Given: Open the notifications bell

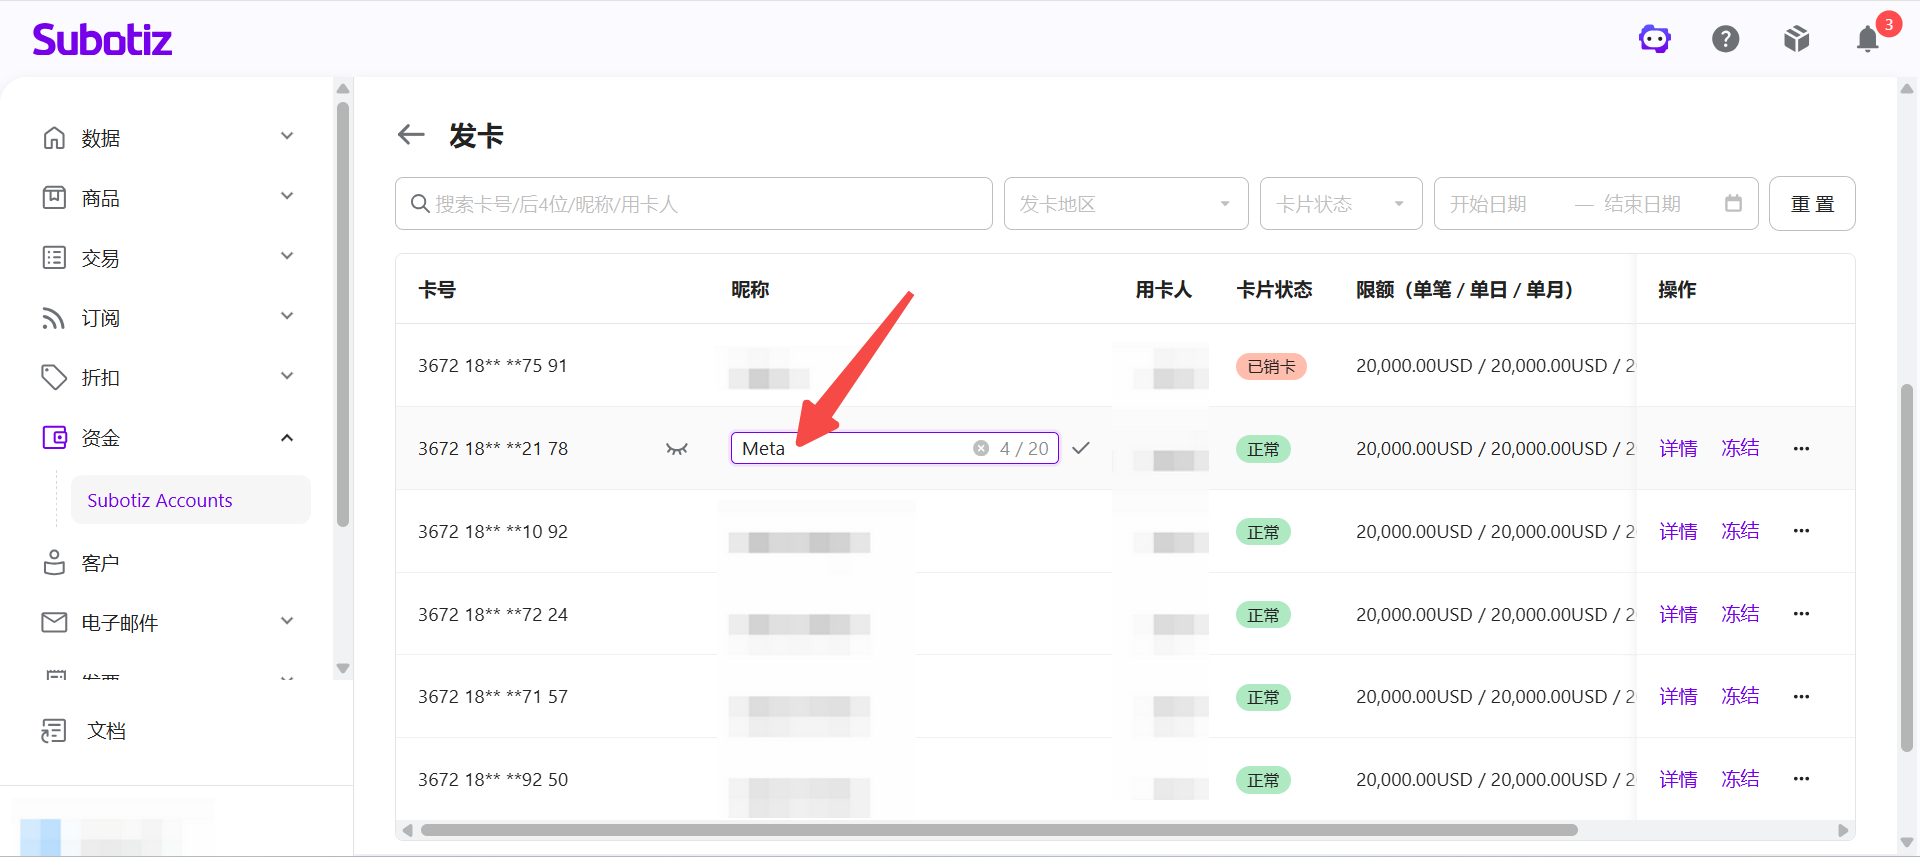Looking at the screenshot, I should coord(1868,39).
